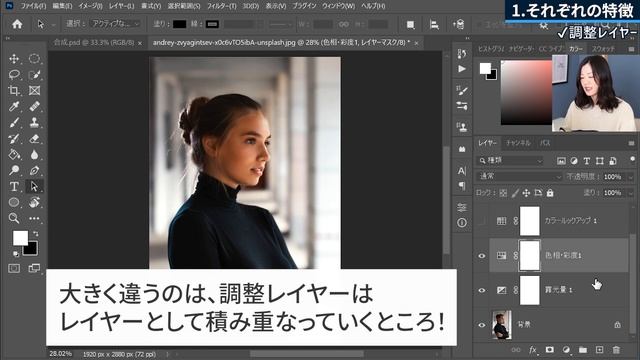Screen dimensions: 640x360
Task: Hide the 色相・彩度 1 layer
Action: click(482, 256)
